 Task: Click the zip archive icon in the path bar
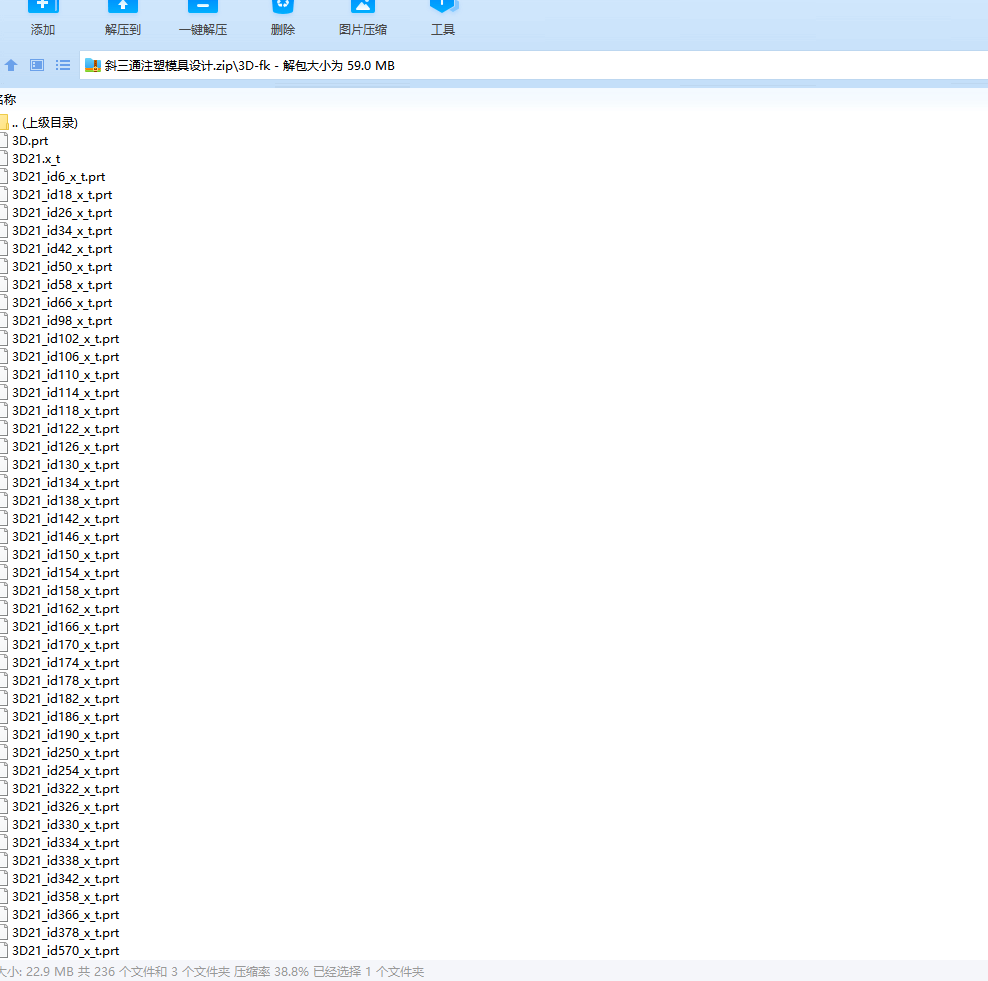click(x=93, y=66)
